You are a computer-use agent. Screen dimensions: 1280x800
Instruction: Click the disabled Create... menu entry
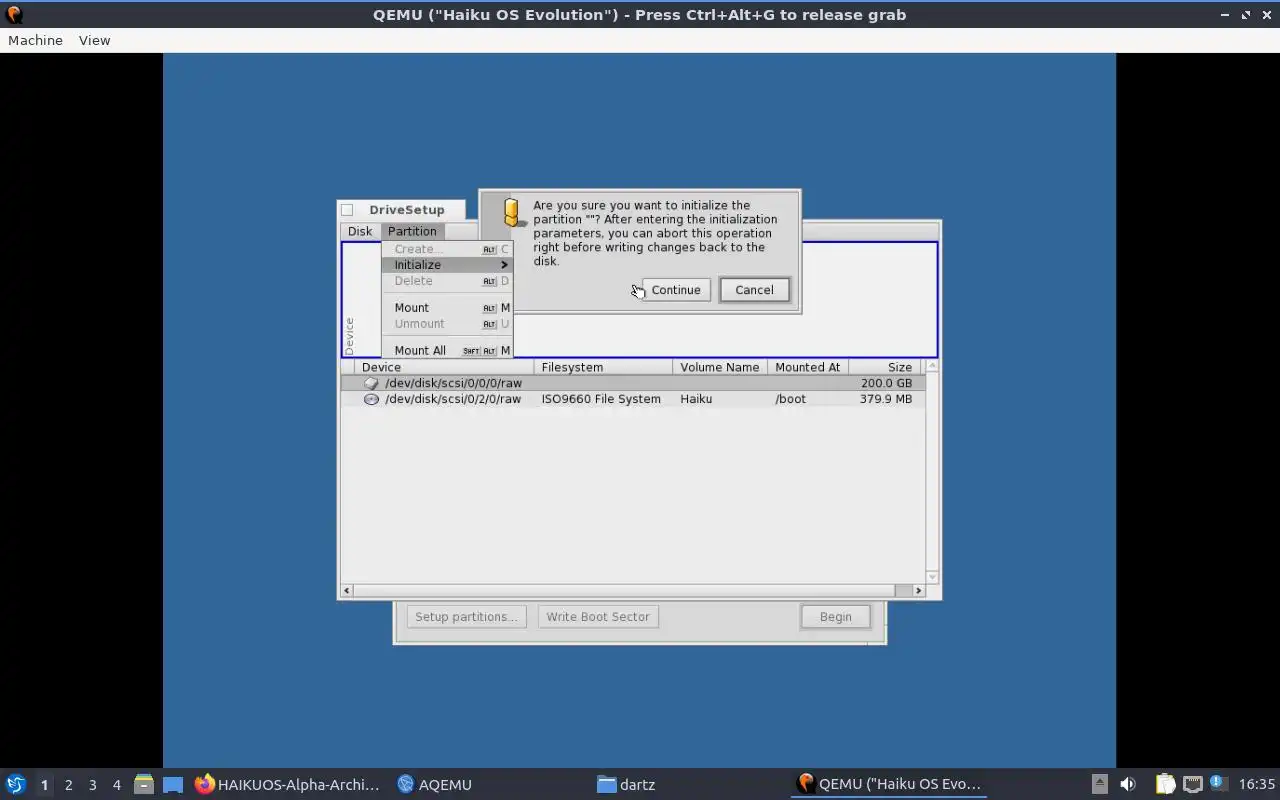pos(447,249)
